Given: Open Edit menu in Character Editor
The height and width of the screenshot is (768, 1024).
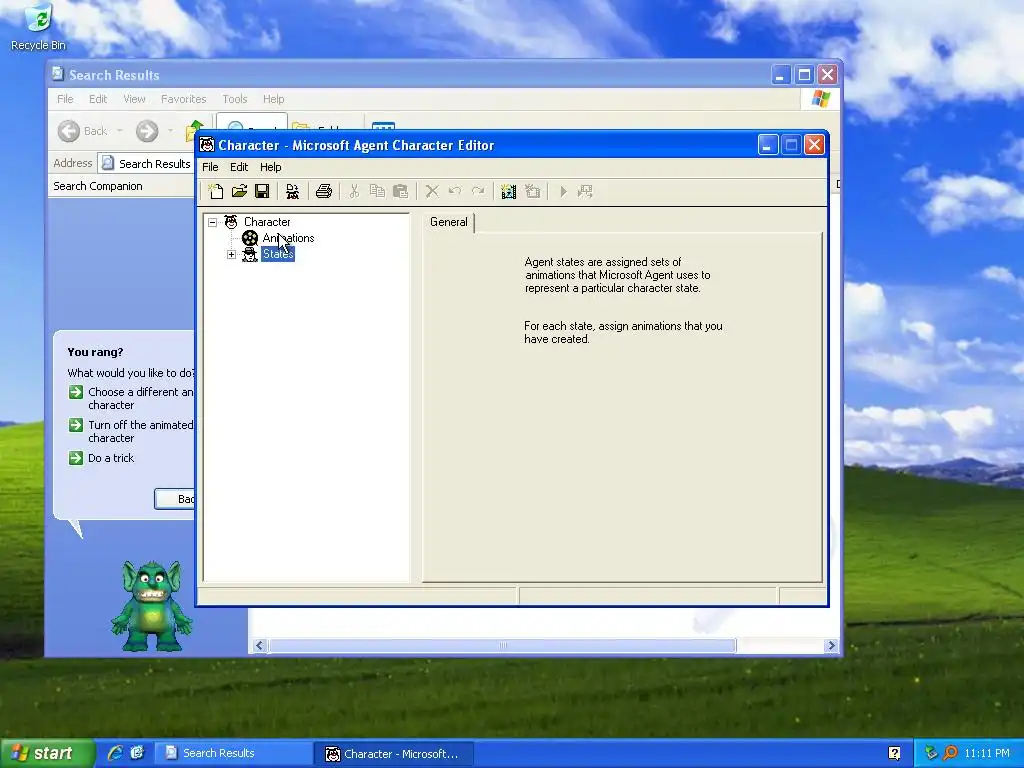Looking at the screenshot, I should point(239,167).
